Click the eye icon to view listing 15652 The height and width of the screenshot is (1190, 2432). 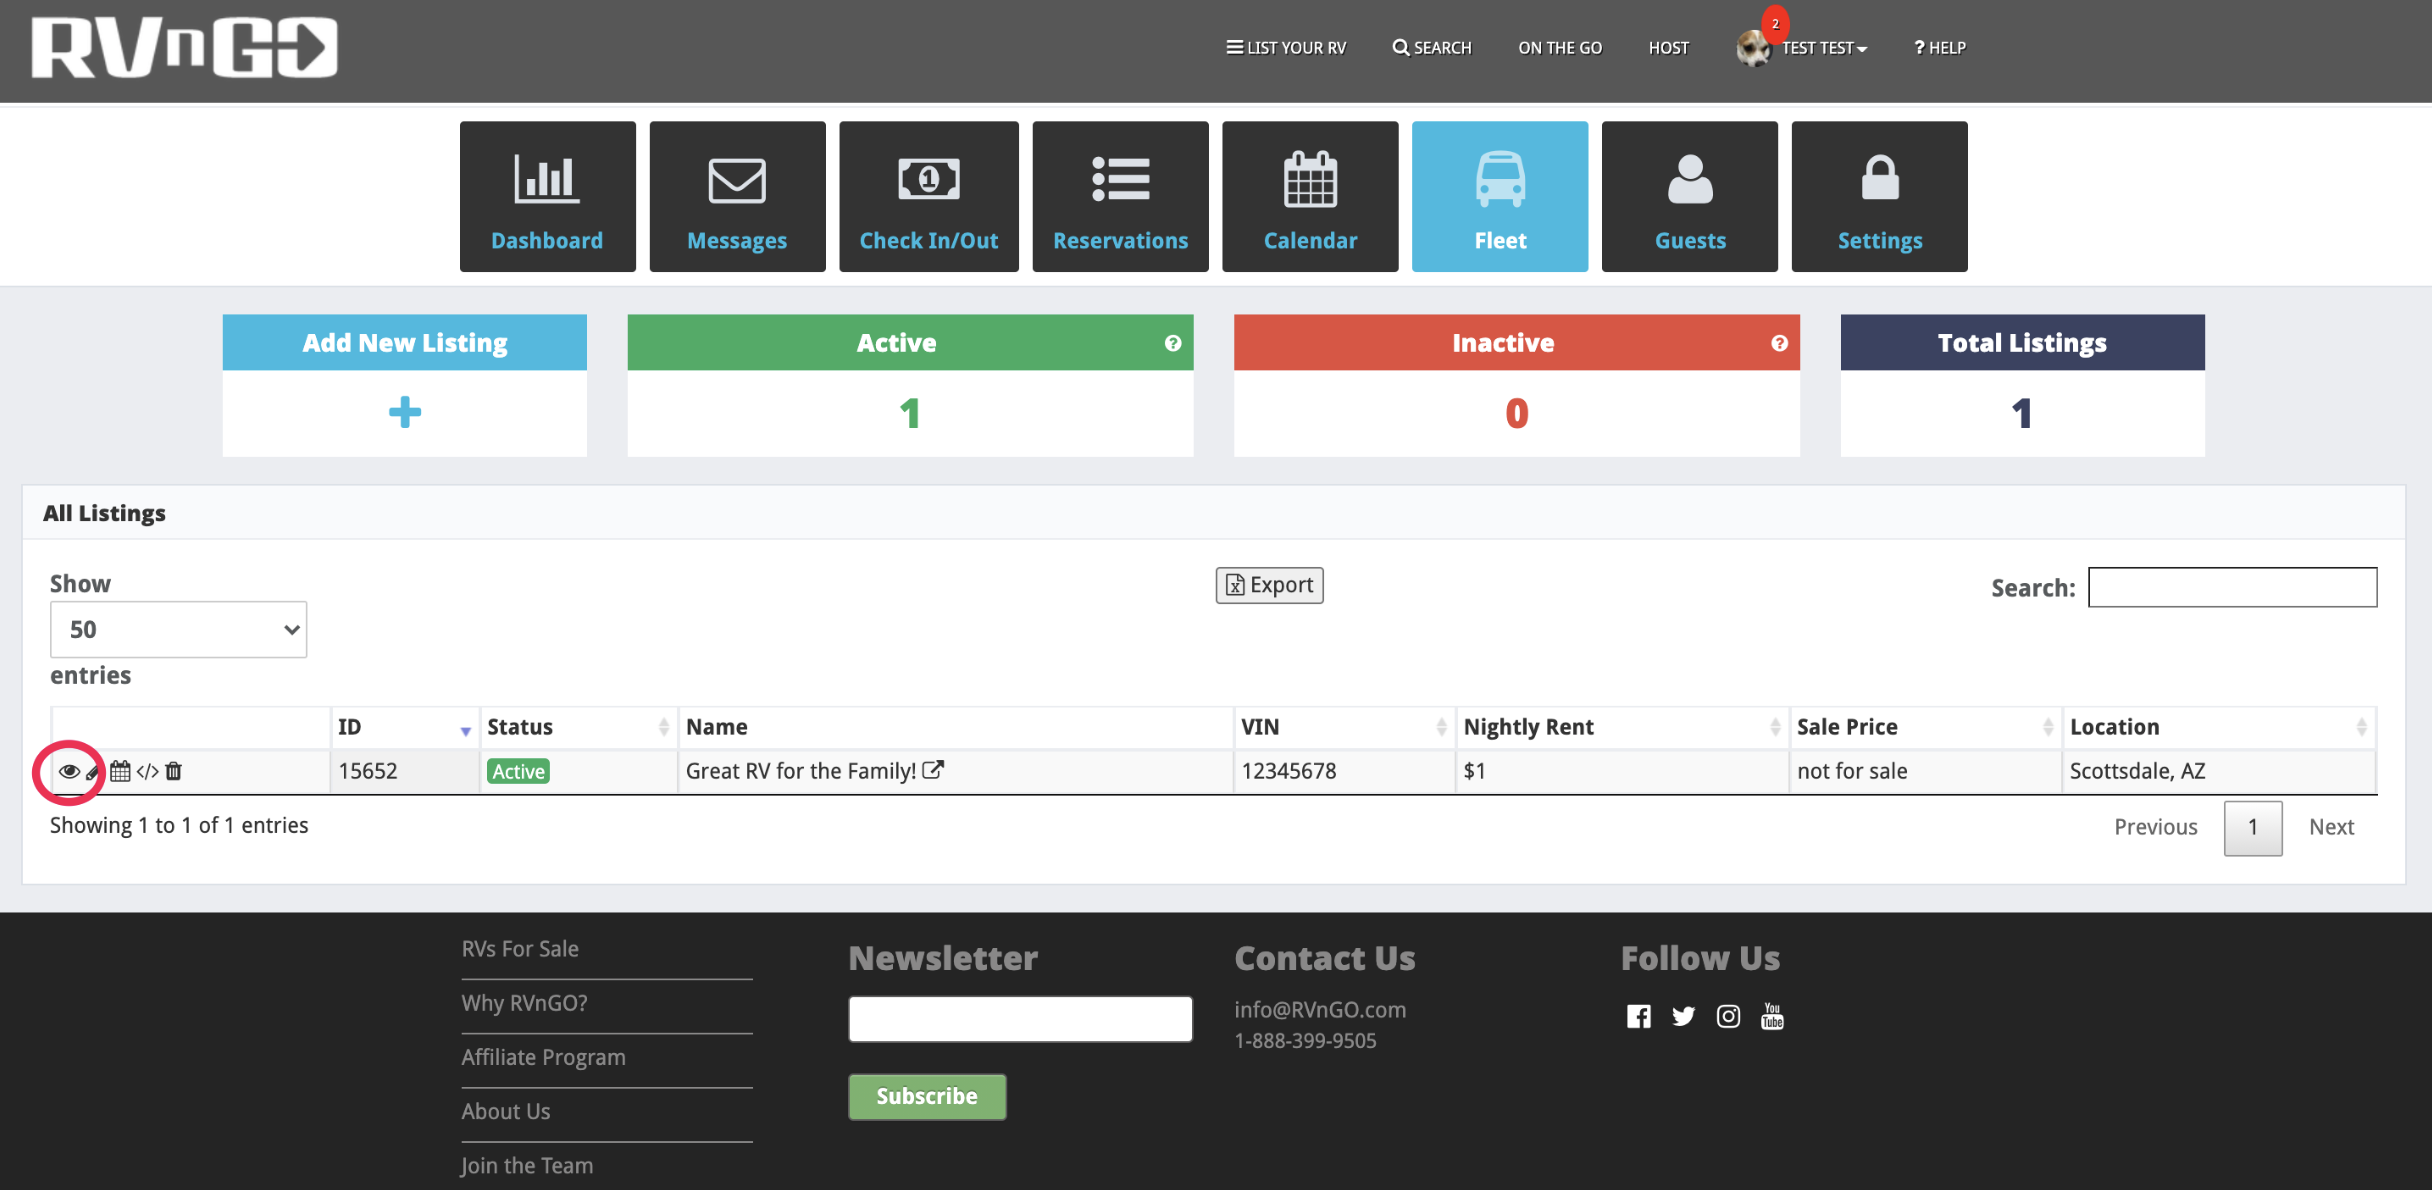coord(69,771)
